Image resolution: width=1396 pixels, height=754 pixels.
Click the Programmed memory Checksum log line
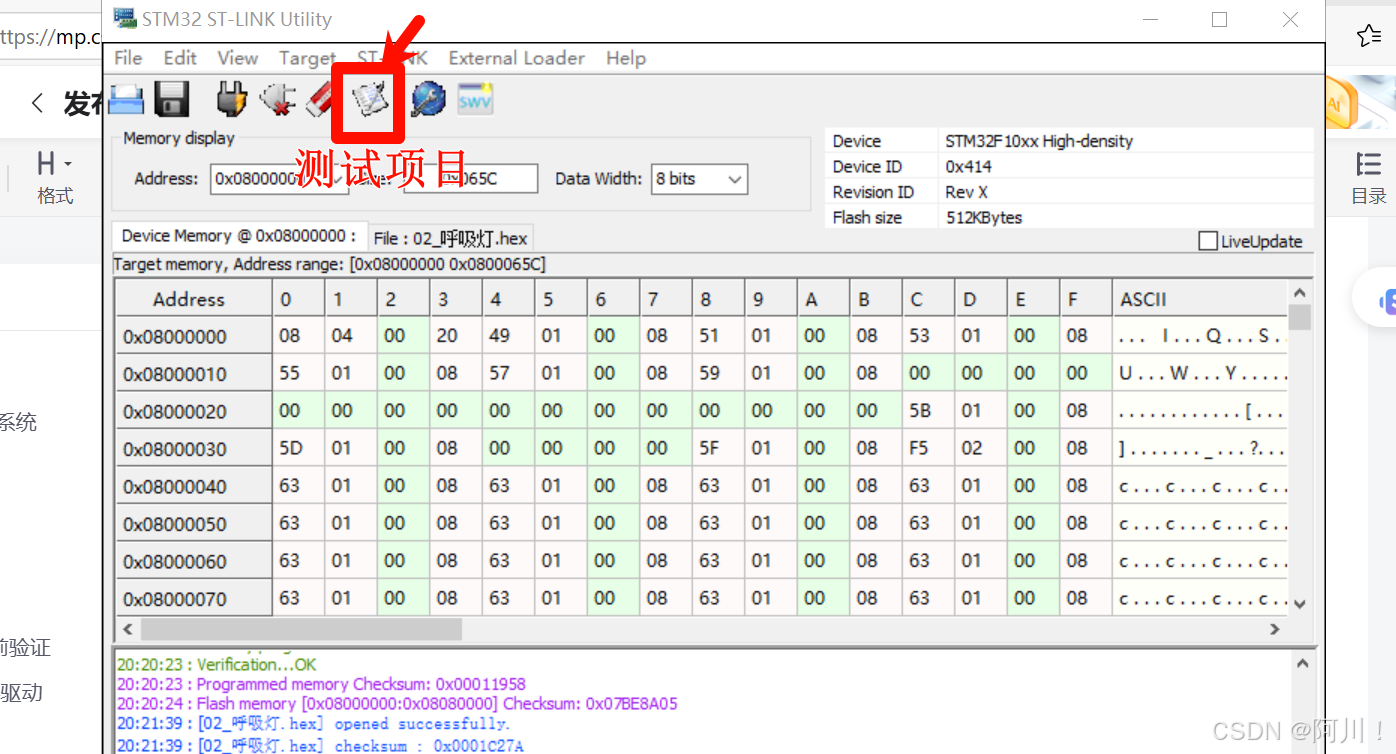pos(321,685)
